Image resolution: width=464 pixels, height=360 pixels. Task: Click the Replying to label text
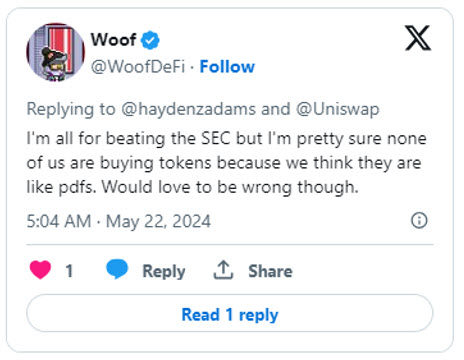click(71, 109)
